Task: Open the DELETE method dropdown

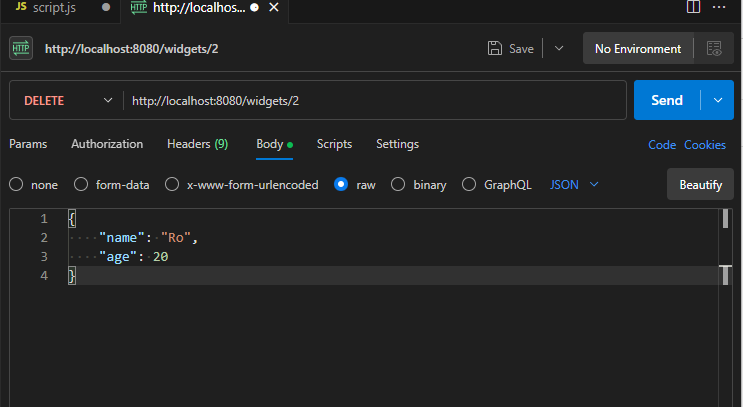Action: pos(66,100)
